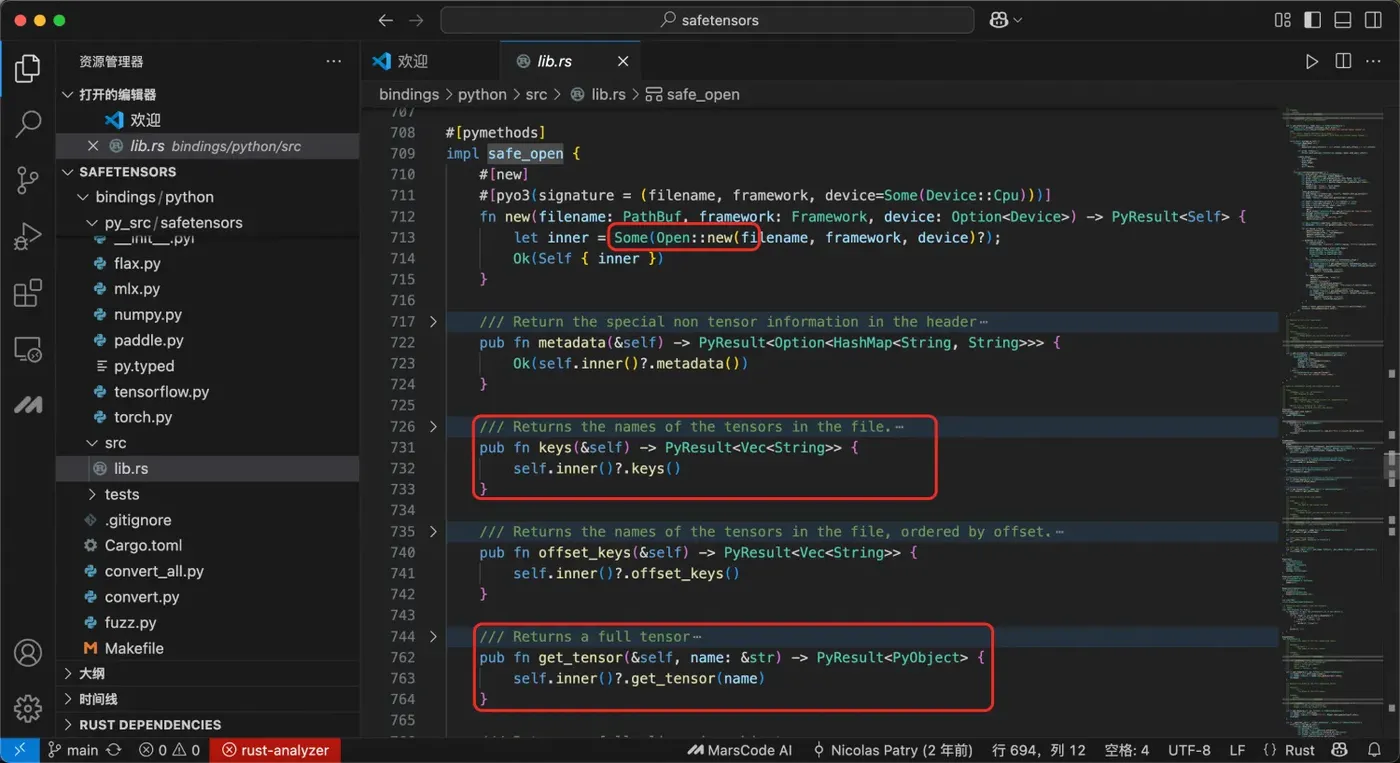
Task: Toggle the bottom panel visibility
Action: tap(1343, 20)
